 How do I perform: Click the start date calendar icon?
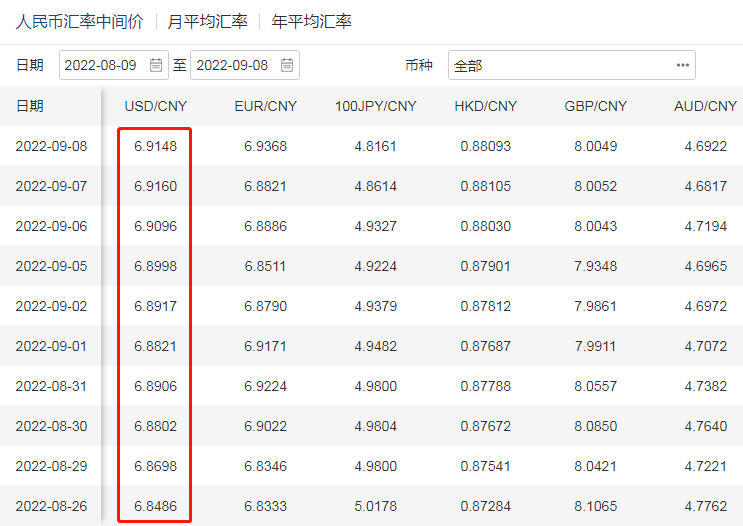(156, 65)
